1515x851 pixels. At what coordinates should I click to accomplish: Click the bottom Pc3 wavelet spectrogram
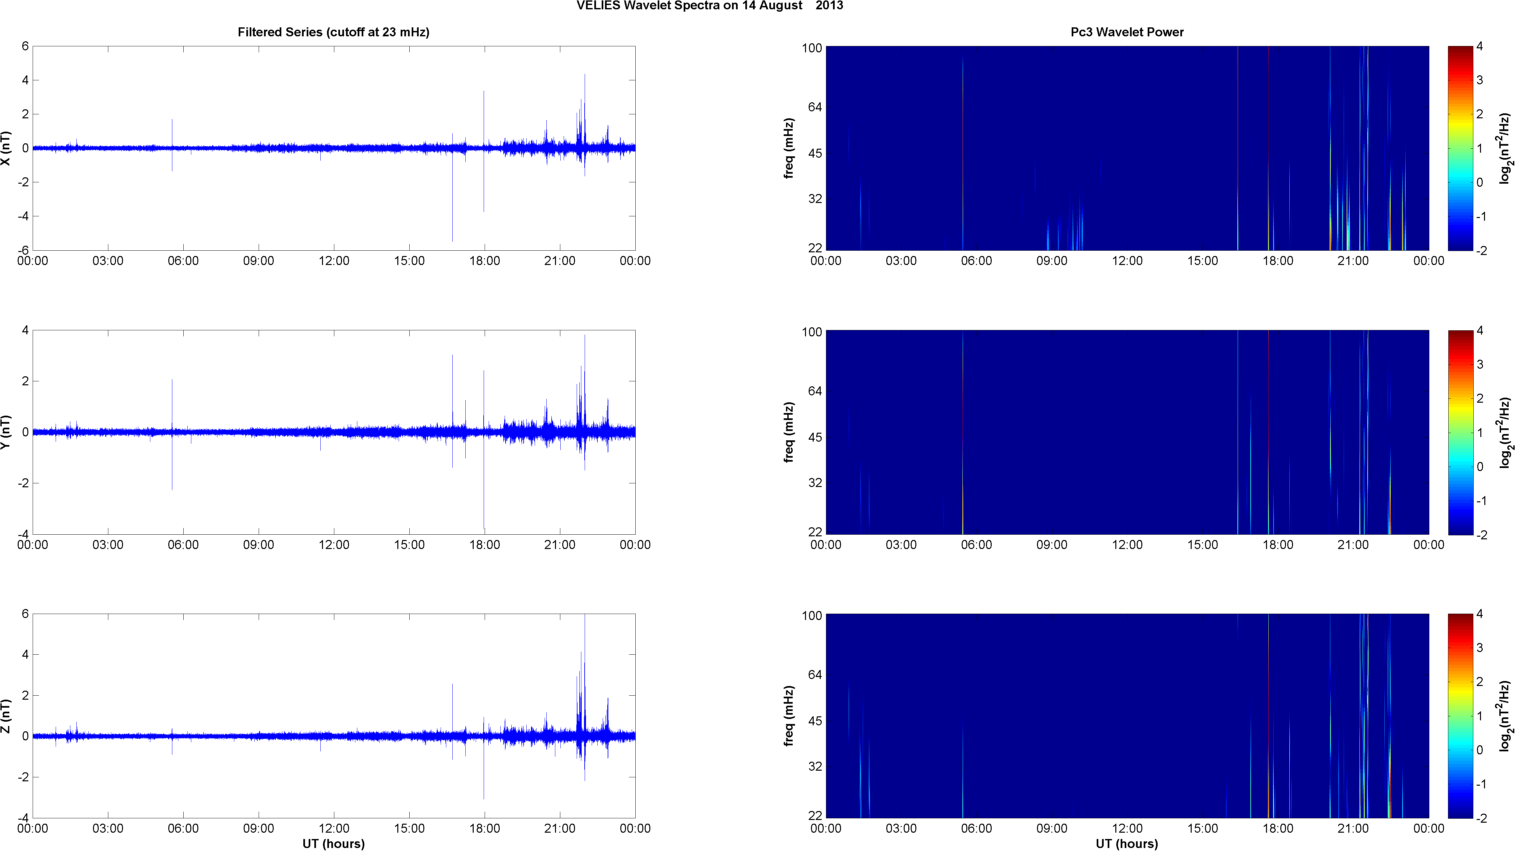(x=1127, y=716)
